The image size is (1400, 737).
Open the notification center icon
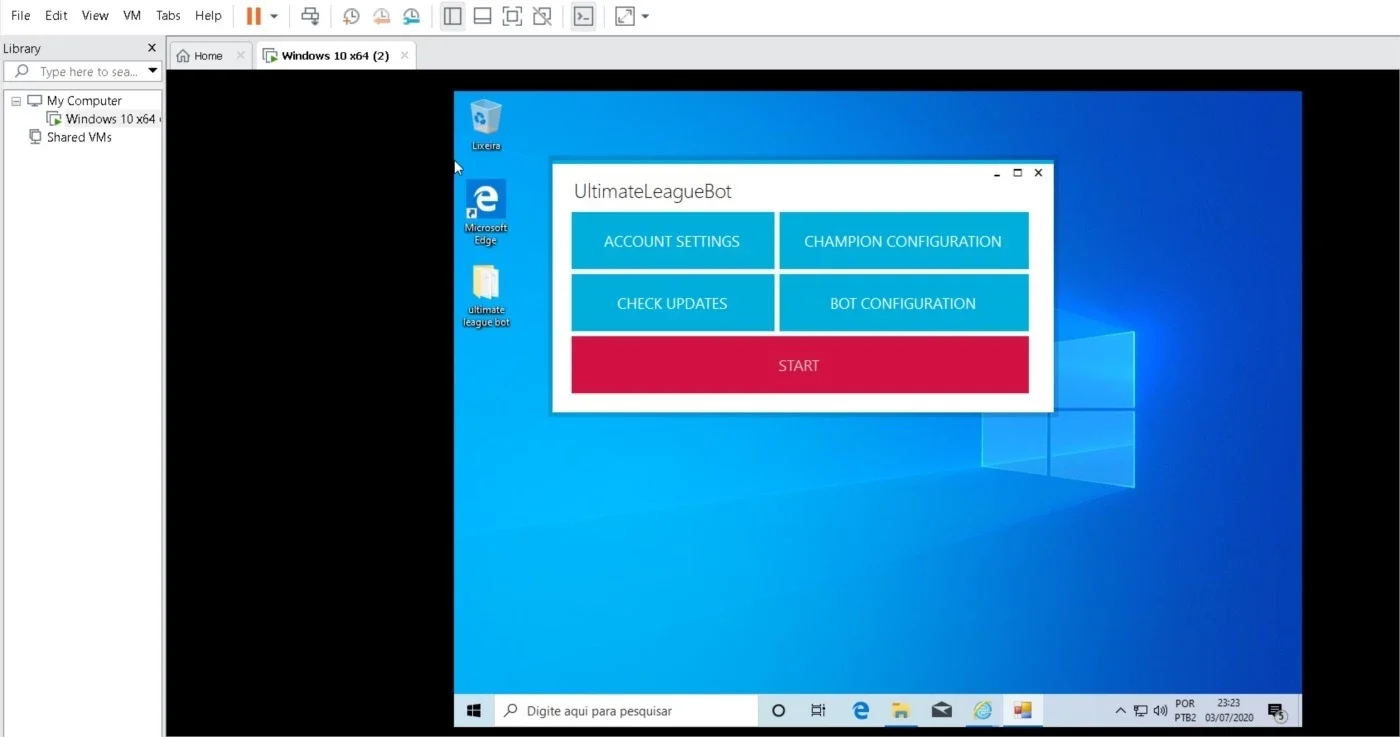pos(1276,712)
